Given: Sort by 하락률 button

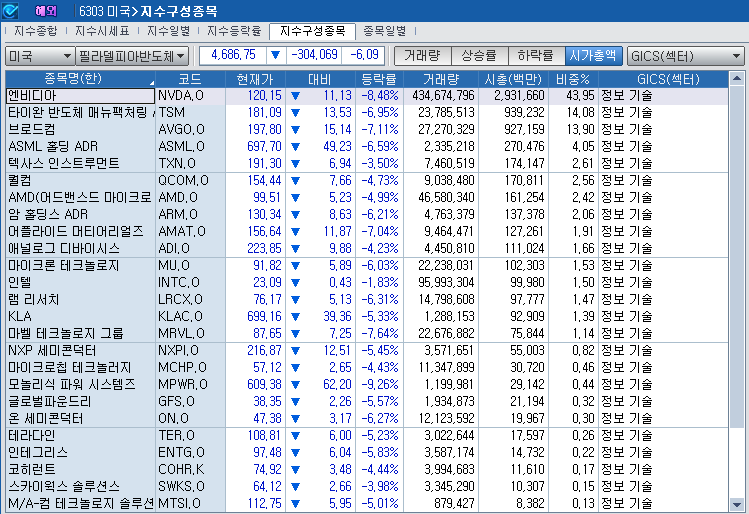Looking at the screenshot, I should coord(536,56).
